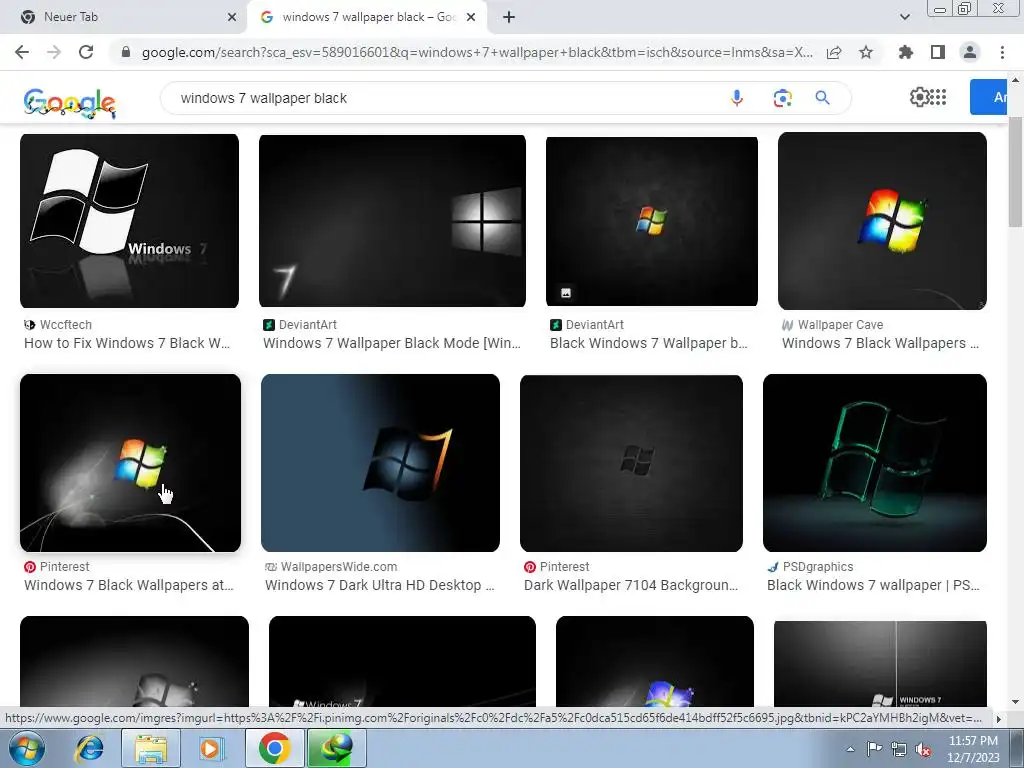Screen dimensions: 1024x768
Task: Click the Wccftech source label
Action: [x=65, y=325]
